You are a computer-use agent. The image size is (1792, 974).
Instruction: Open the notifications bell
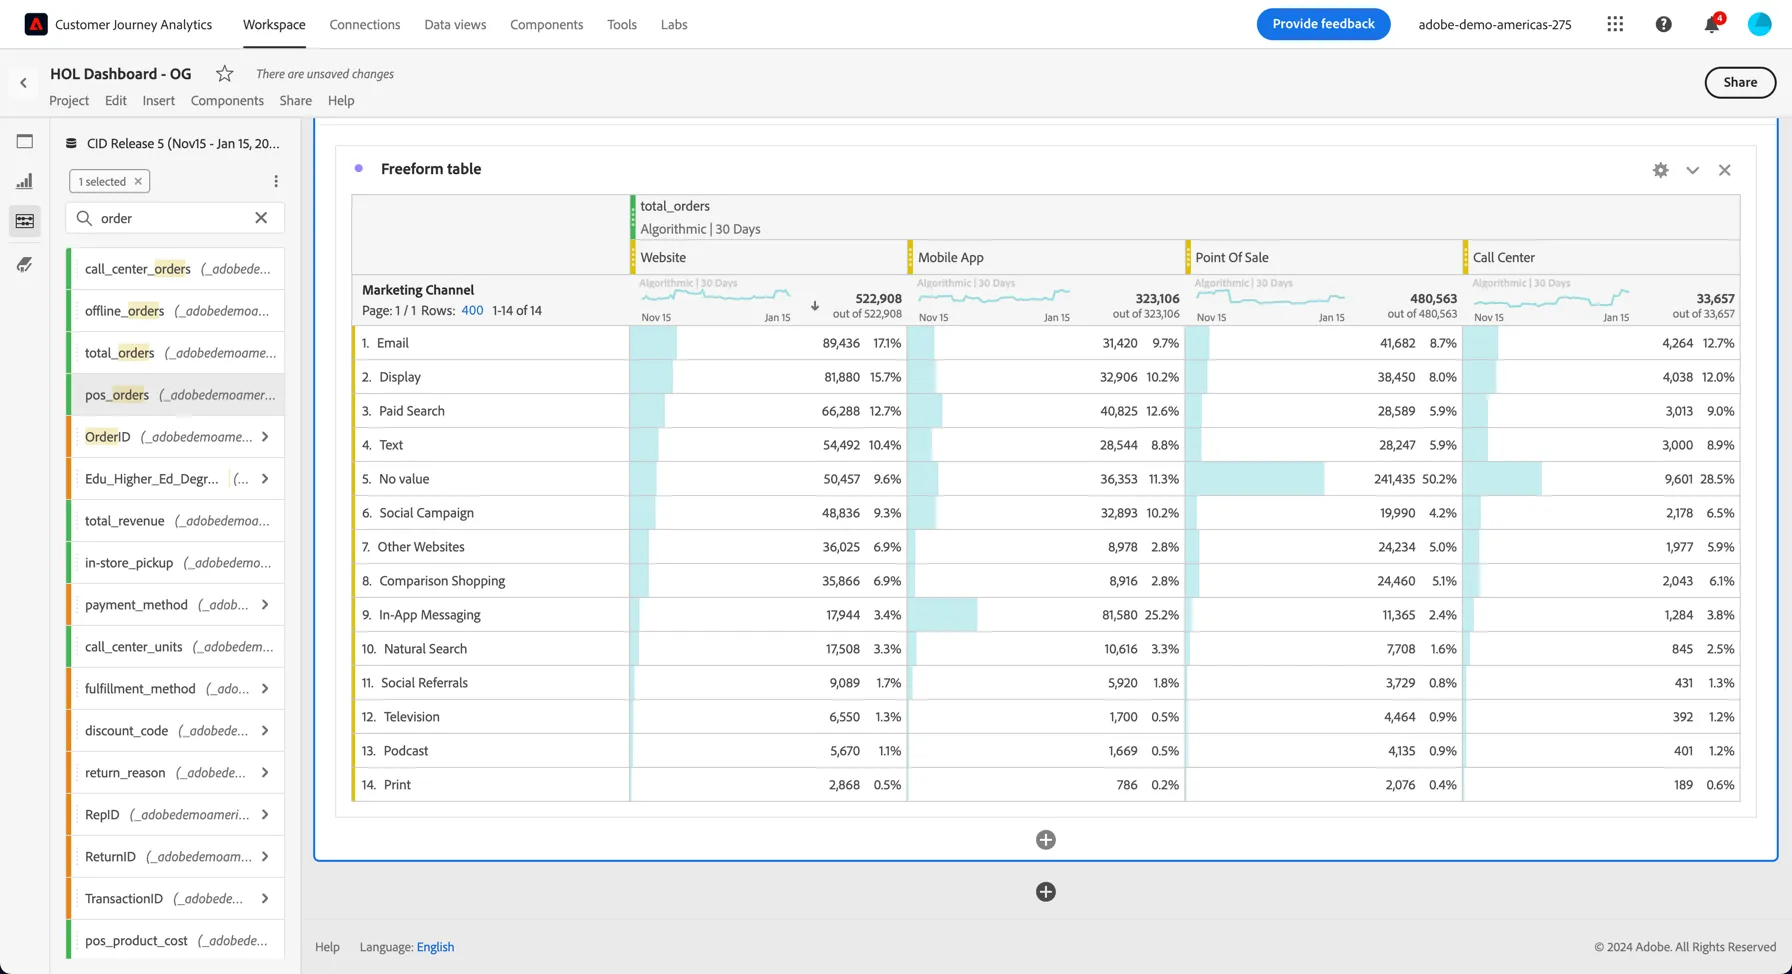click(1712, 24)
